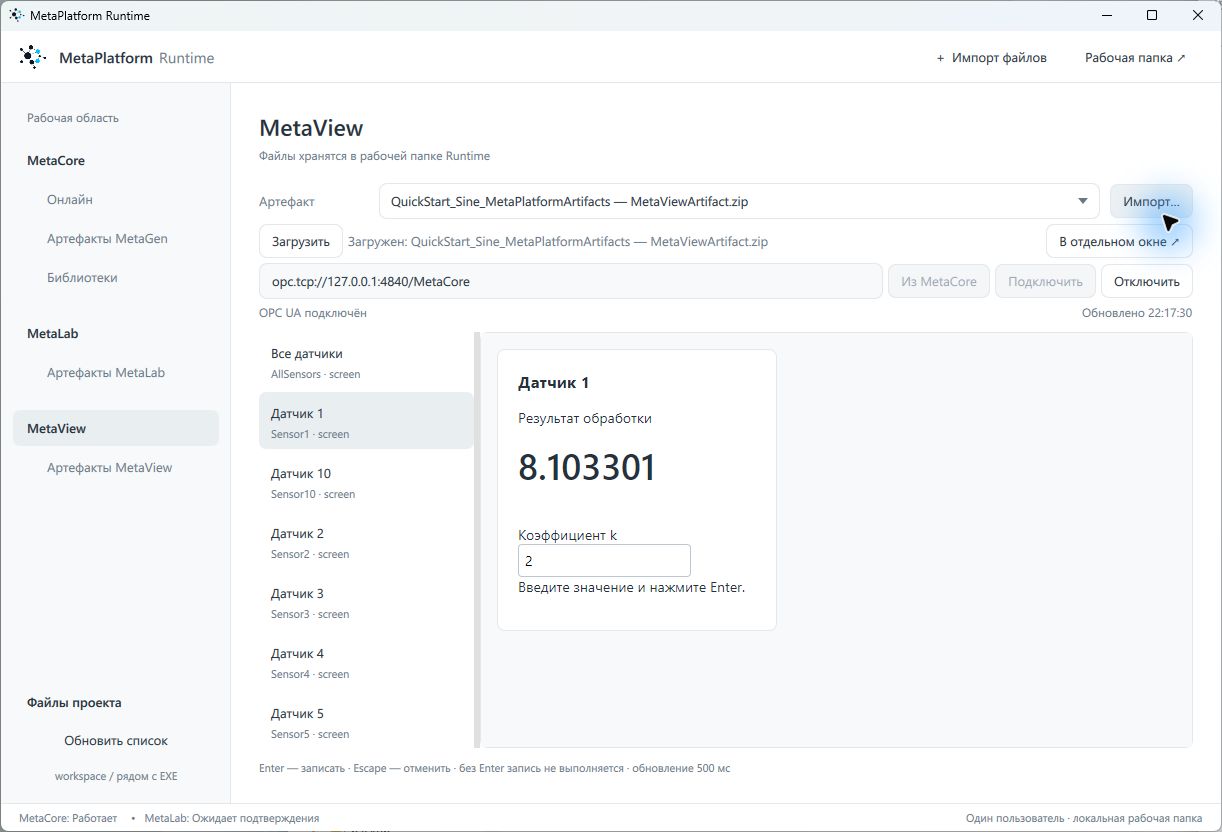
Task: Open Импорт файлов in the header
Action: tap(991, 58)
